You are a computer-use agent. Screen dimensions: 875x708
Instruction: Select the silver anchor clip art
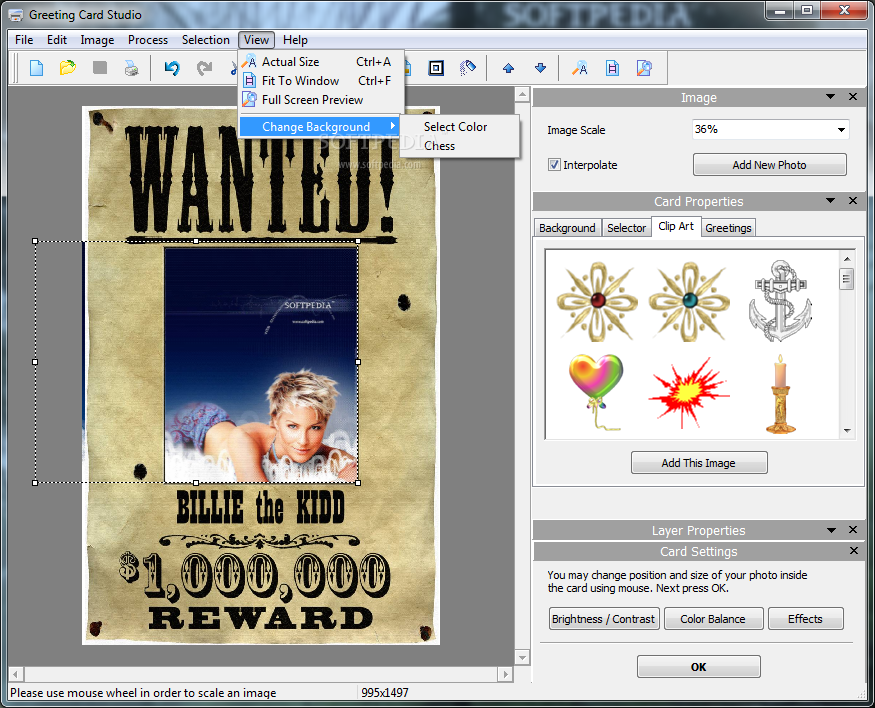[780, 301]
